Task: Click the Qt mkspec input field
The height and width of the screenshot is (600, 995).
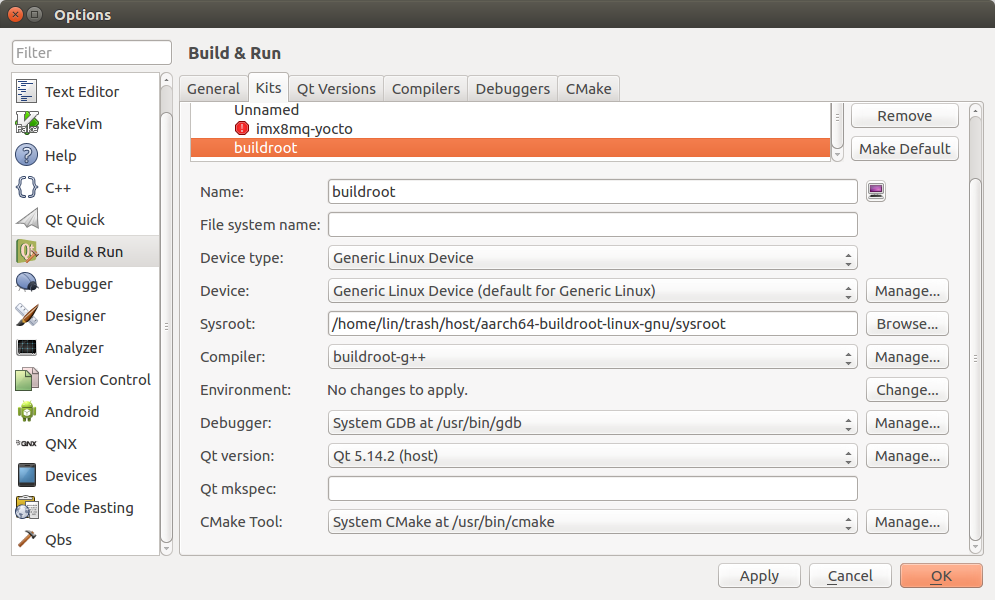Action: [592, 489]
